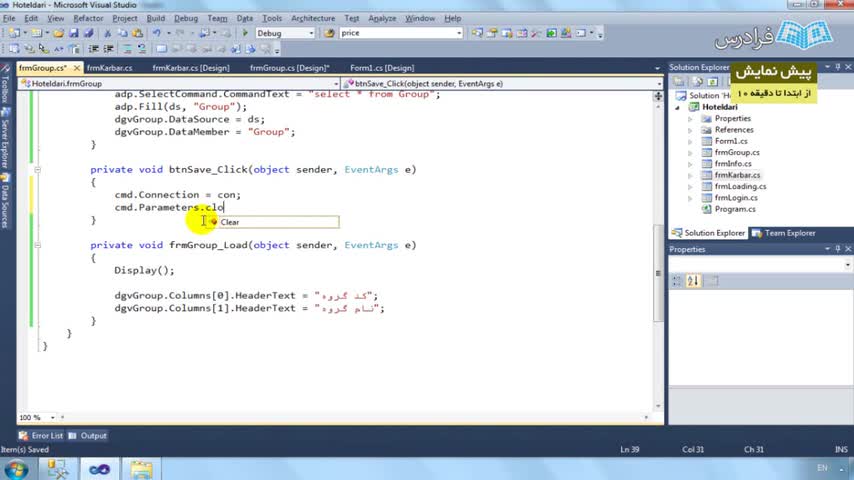Expand the Form1.cs tree node
Viewport: 854px width, 480px height.
tap(690, 142)
